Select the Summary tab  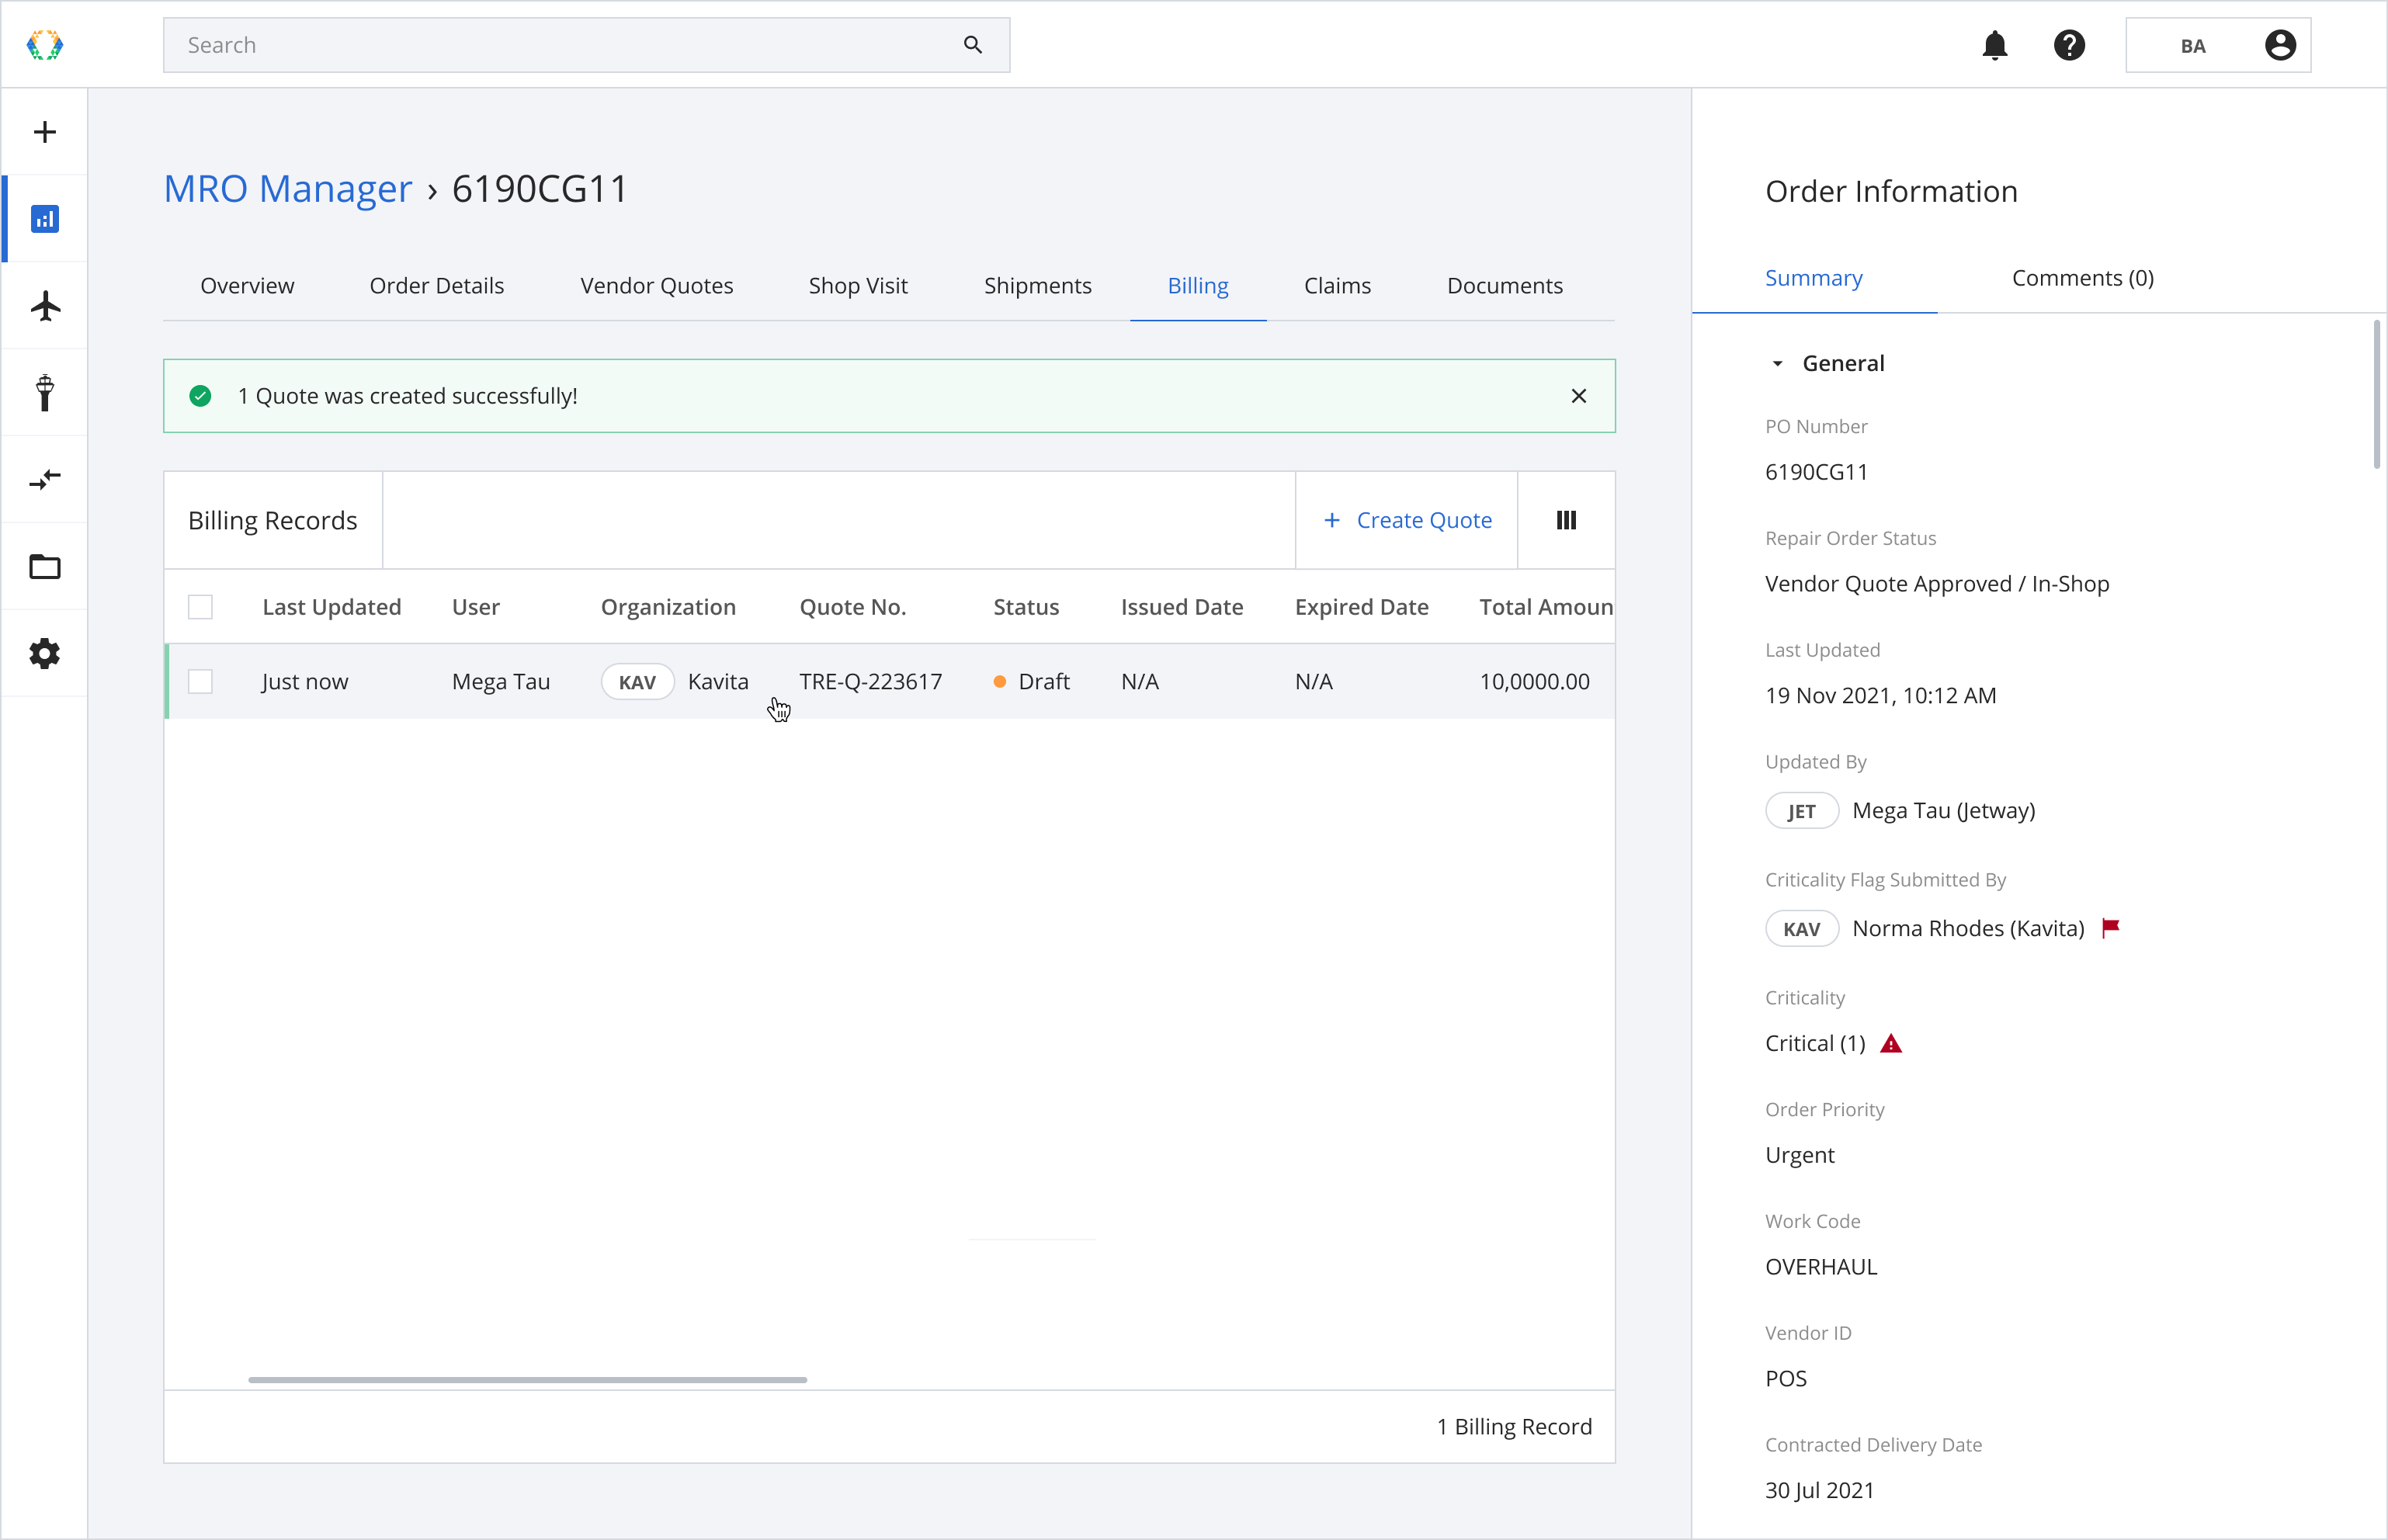1813,278
